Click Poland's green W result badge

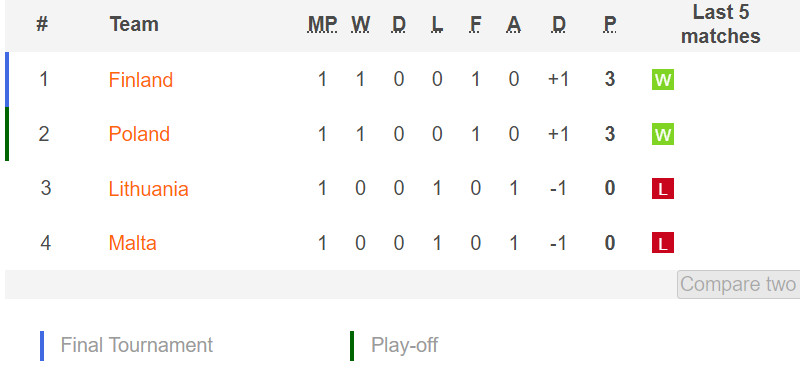click(662, 135)
